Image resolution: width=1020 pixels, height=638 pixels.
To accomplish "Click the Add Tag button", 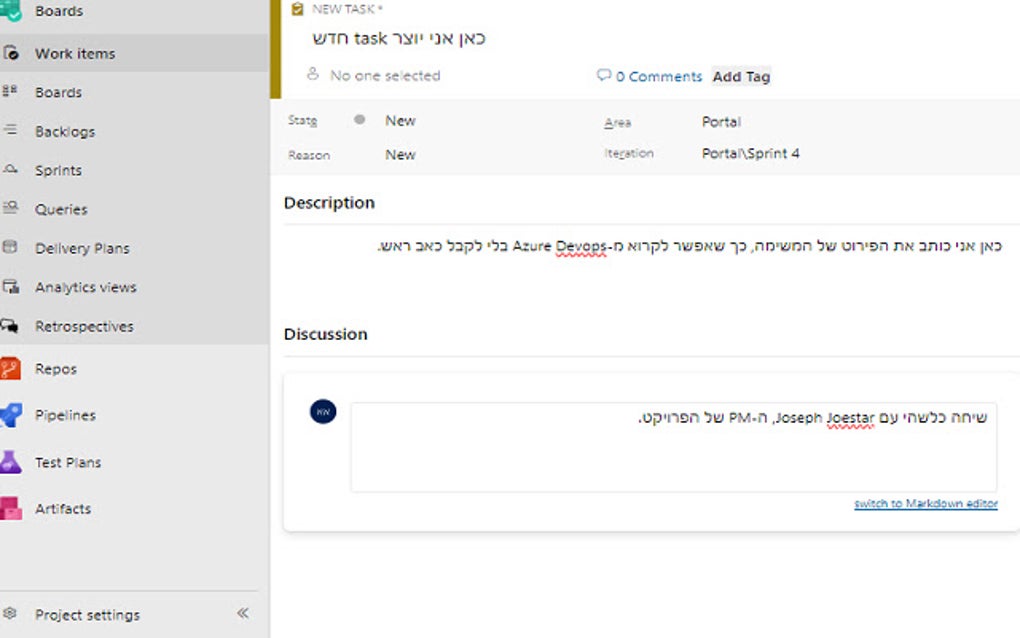I will pyautogui.click(x=741, y=76).
